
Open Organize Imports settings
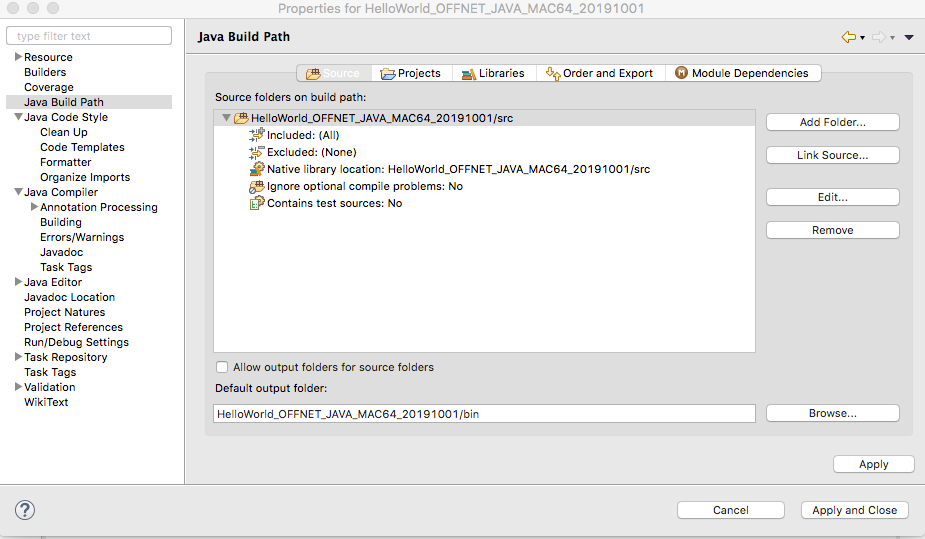pyautogui.click(x=85, y=177)
